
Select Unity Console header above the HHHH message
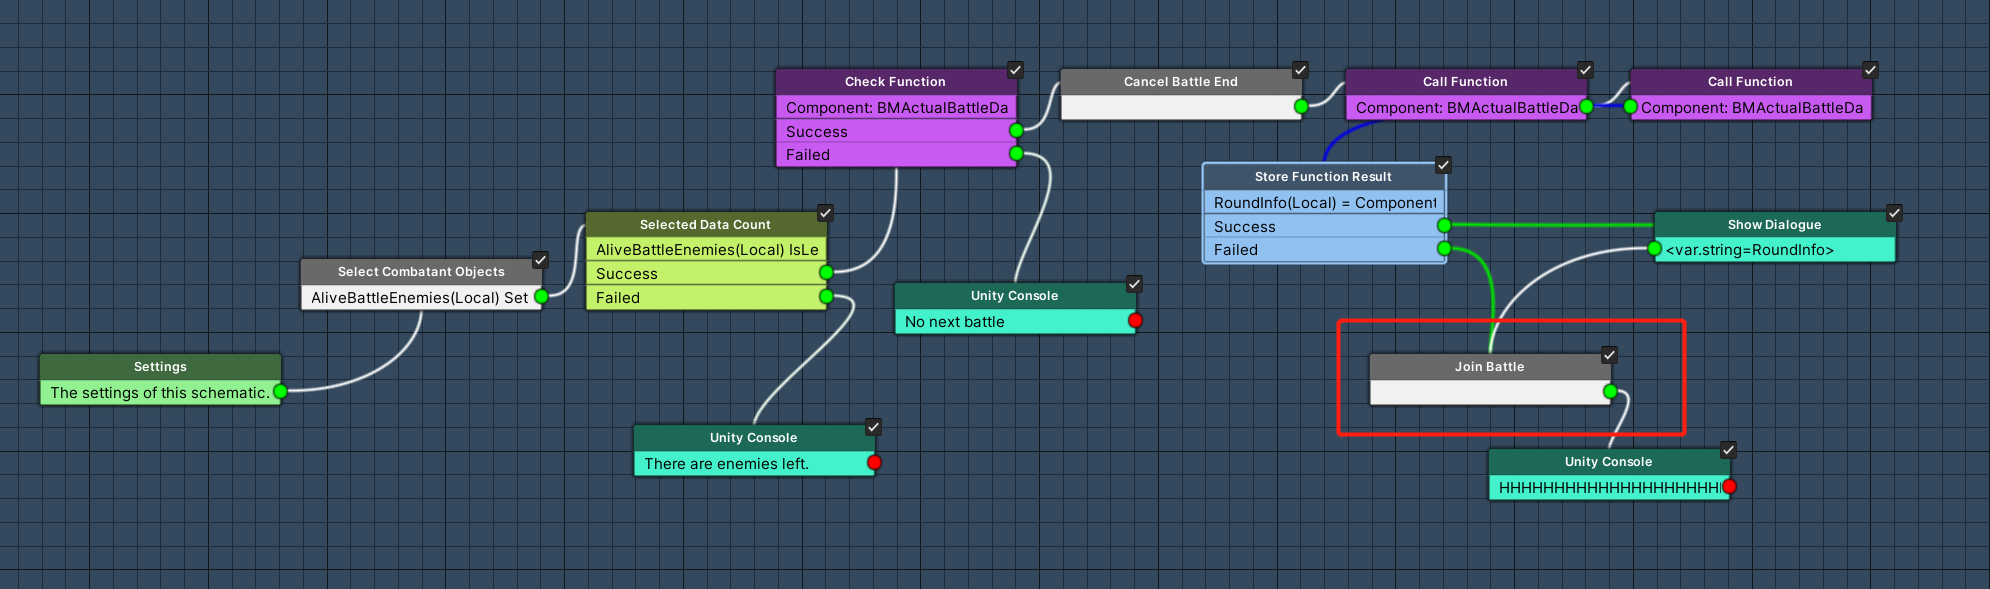(x=1608, y=462)
